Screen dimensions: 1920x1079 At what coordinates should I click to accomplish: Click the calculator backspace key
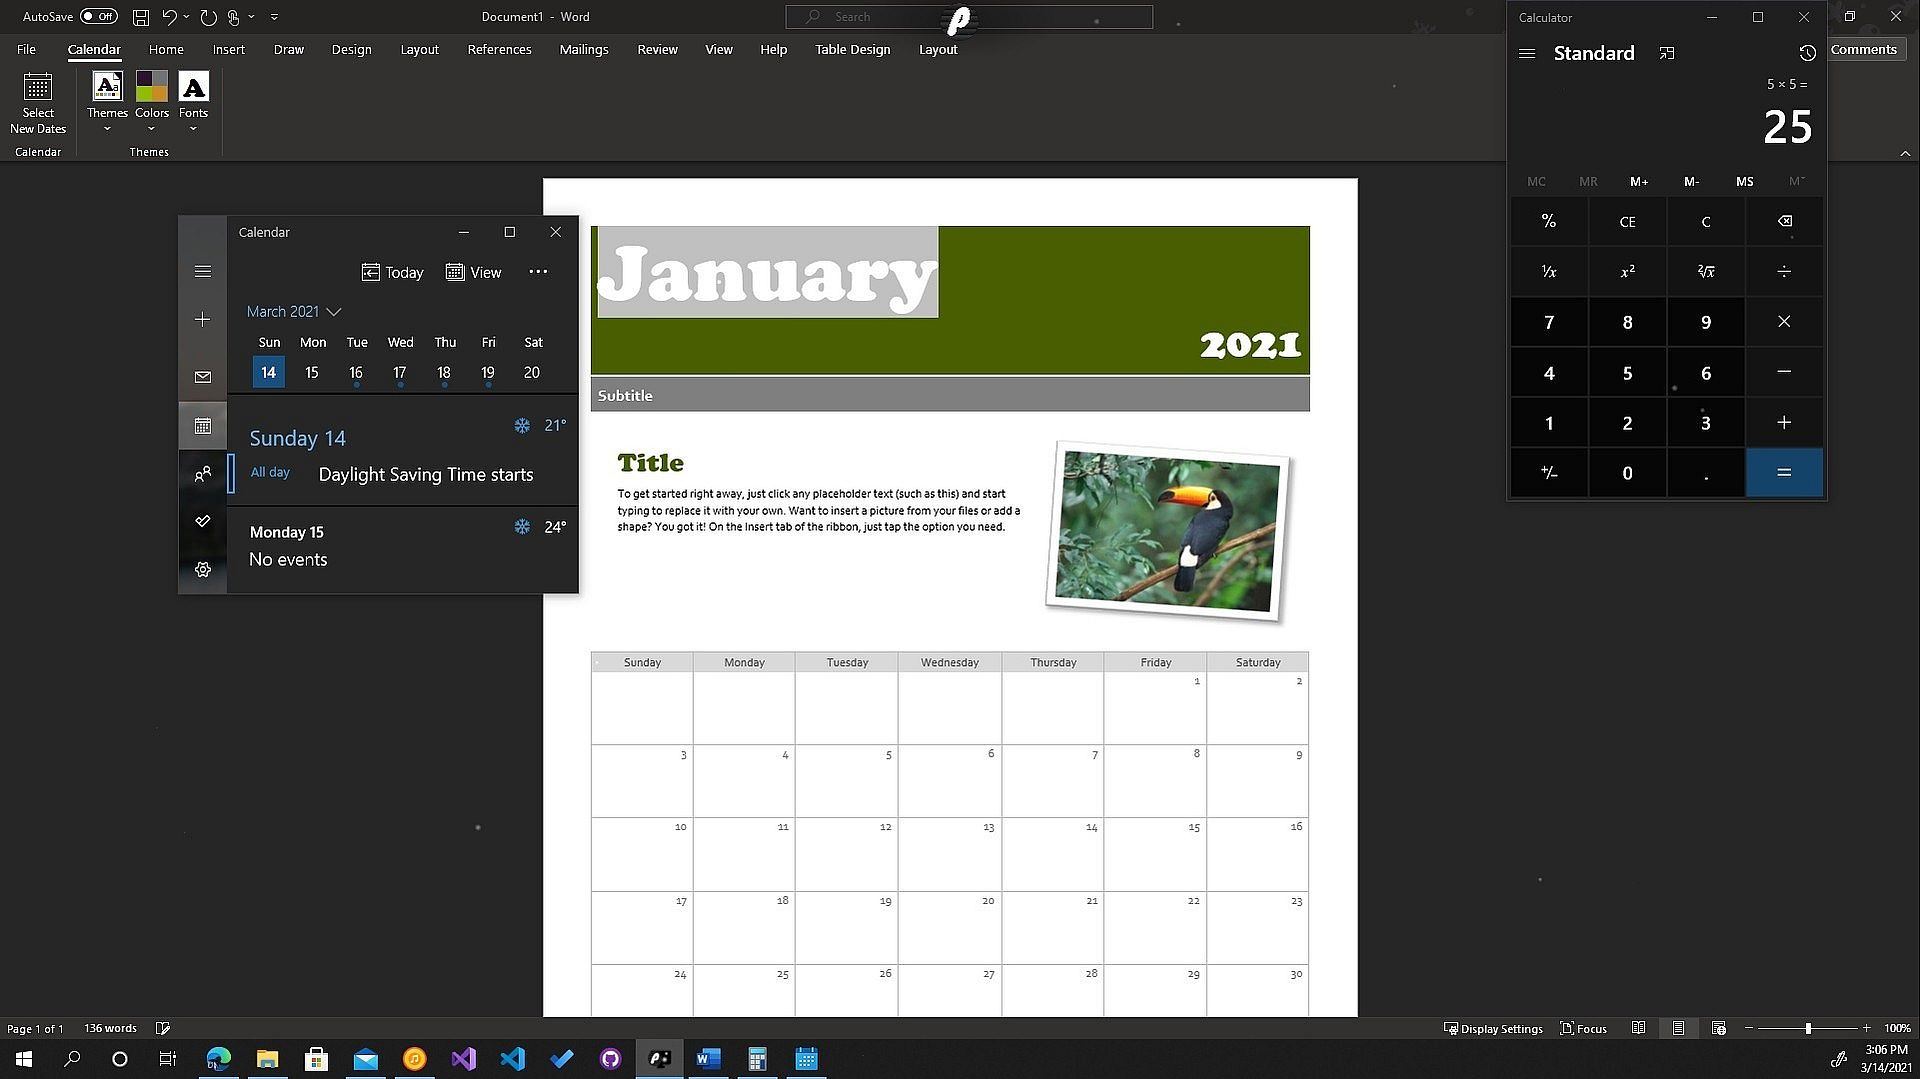tap(1784, 221)
